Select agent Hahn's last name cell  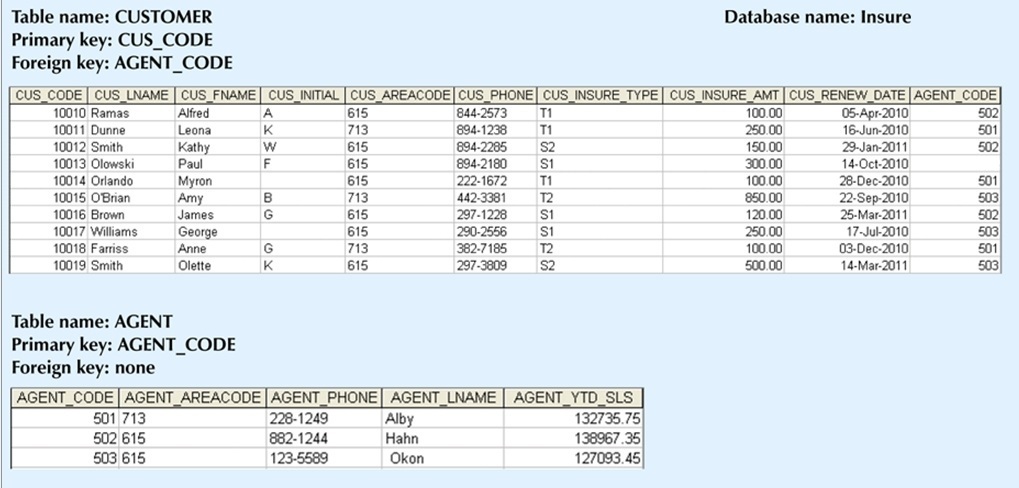[x=443, y=439]
